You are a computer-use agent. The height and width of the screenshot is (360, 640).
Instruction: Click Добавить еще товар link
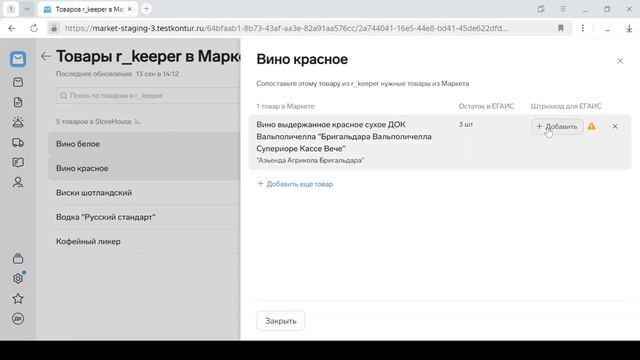click(x=295, y=184)
